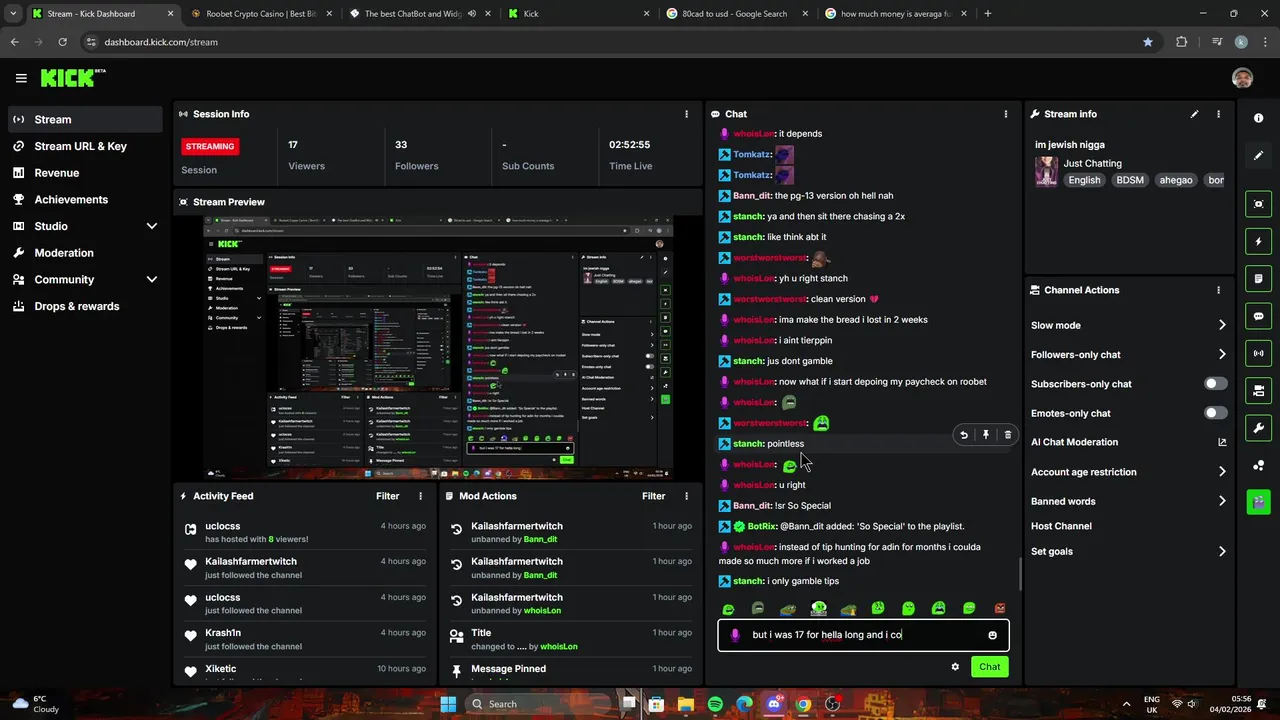
Task: Open the user avatar menu in the header
Action: [1242, 78]
